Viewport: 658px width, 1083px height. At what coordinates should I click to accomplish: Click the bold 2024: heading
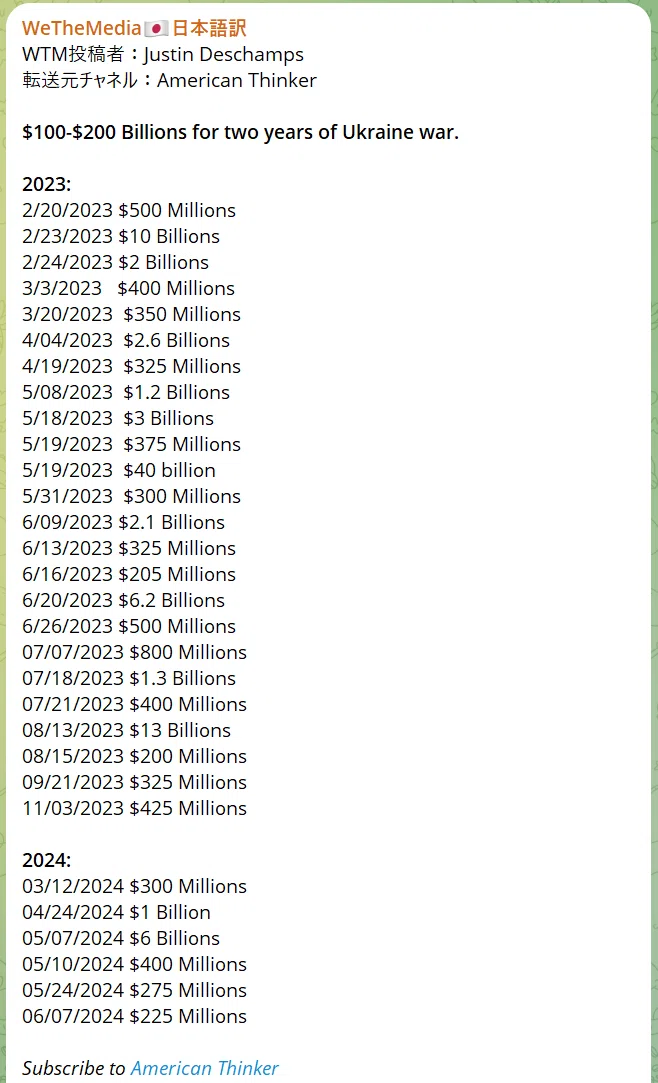pos(46,860)
